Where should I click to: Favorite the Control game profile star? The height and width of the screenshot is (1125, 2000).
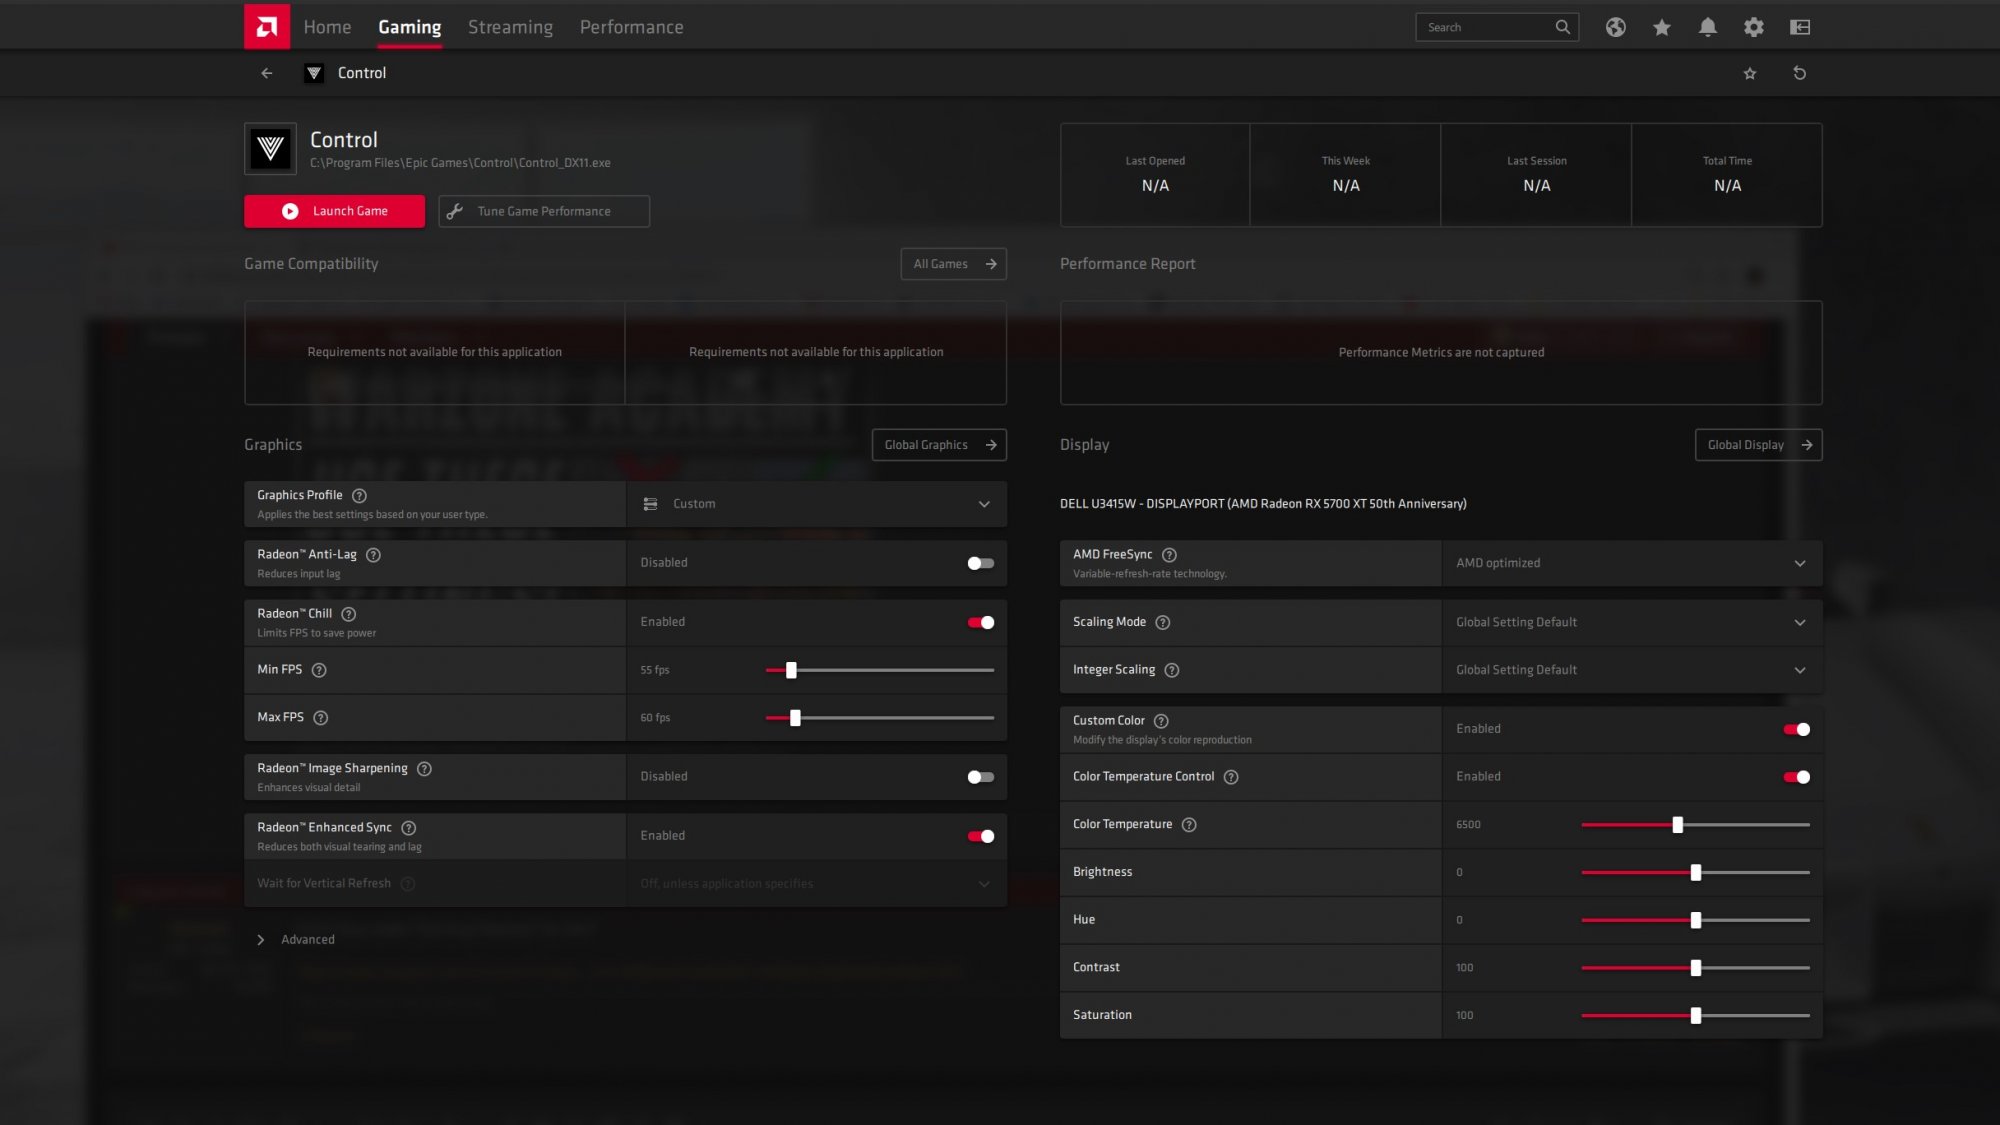1749,73
